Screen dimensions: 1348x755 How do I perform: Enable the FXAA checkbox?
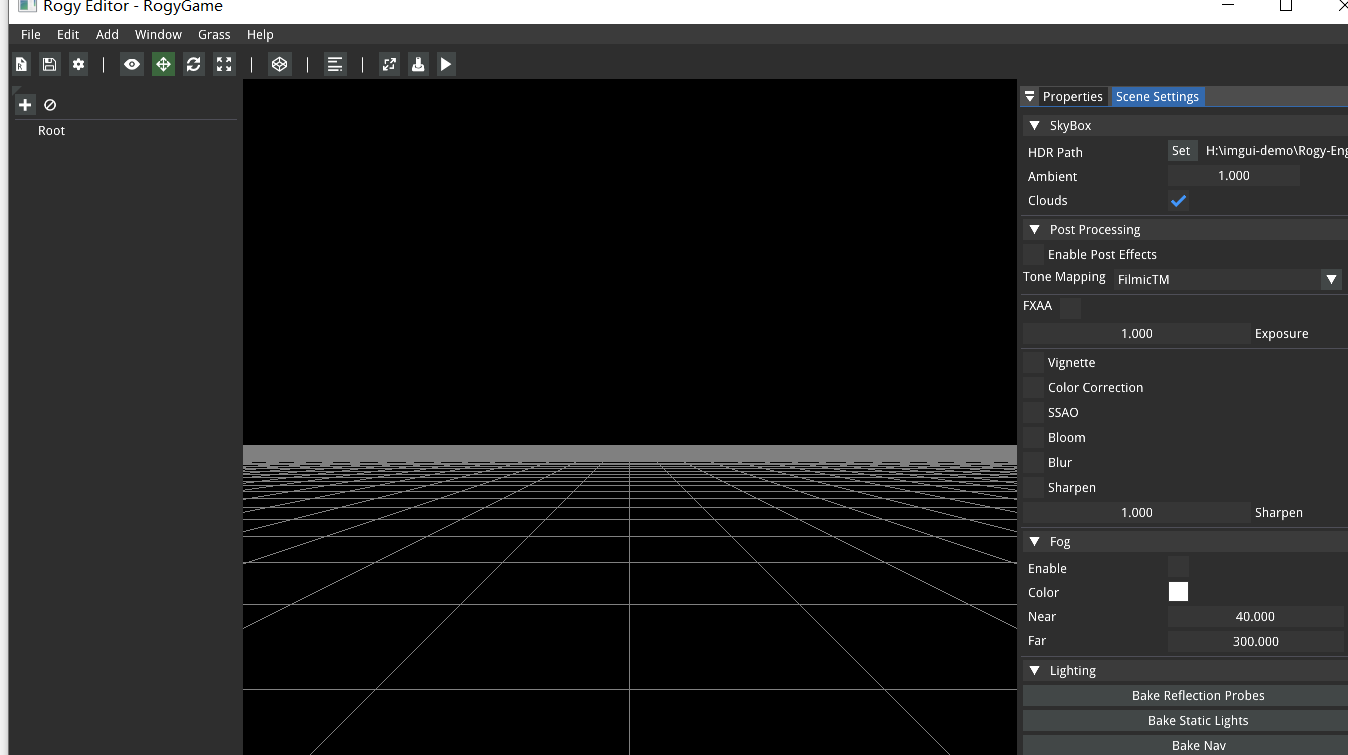1070,307
